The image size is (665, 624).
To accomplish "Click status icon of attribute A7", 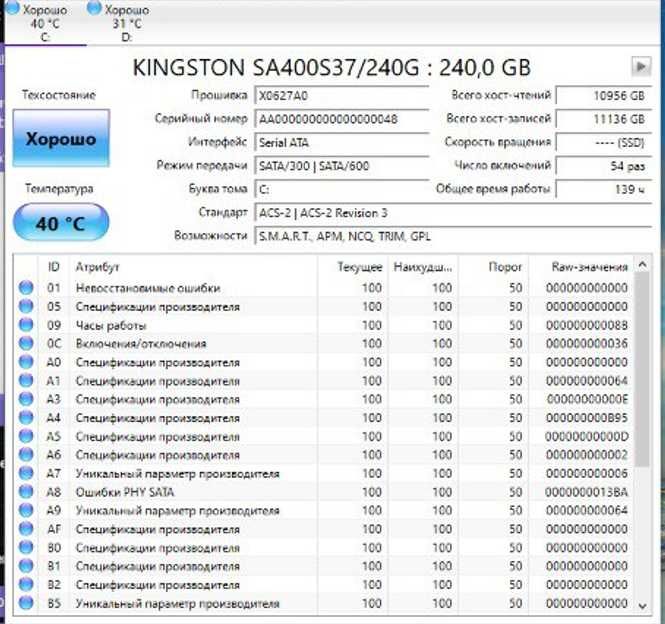I will 26,473.
